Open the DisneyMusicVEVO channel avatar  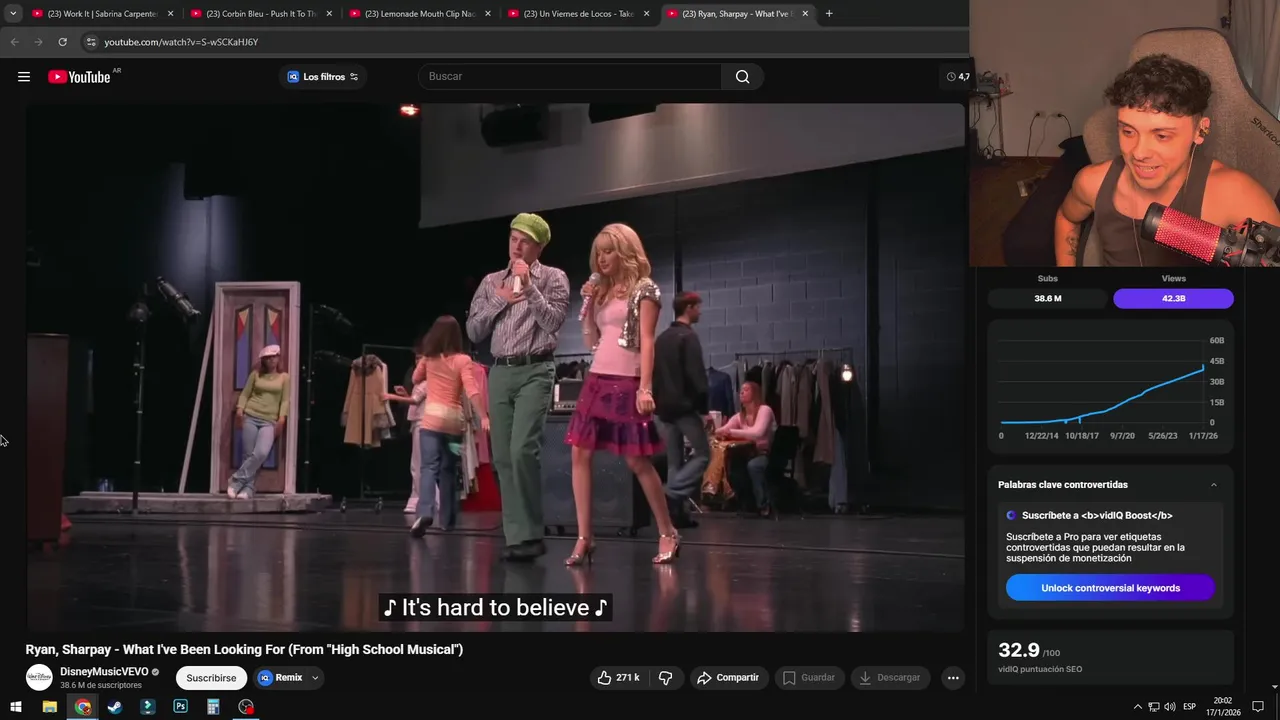(39, 677)
